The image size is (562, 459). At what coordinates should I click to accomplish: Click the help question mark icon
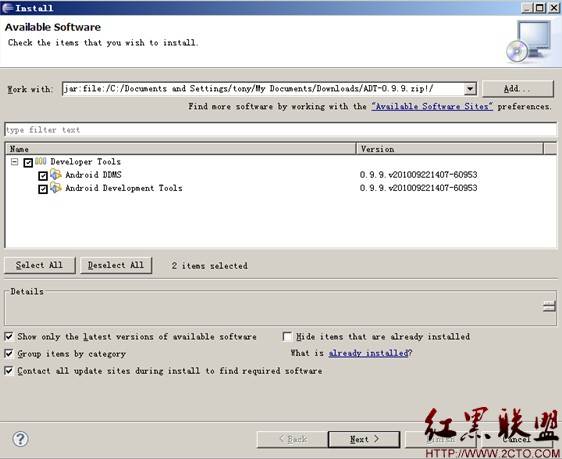click(20, 439)
